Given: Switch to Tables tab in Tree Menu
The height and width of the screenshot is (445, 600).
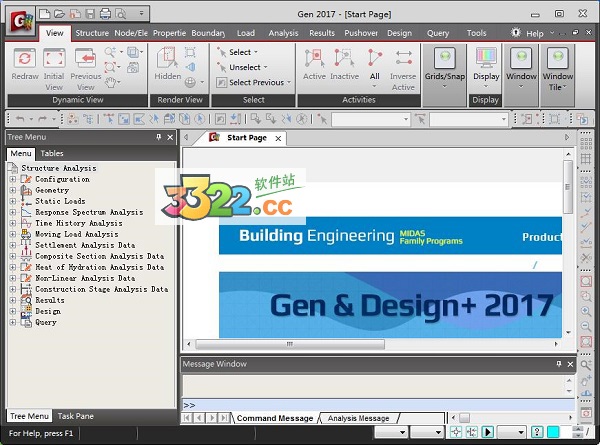Looking at the screenshot, I should click(x=52, y=153).
